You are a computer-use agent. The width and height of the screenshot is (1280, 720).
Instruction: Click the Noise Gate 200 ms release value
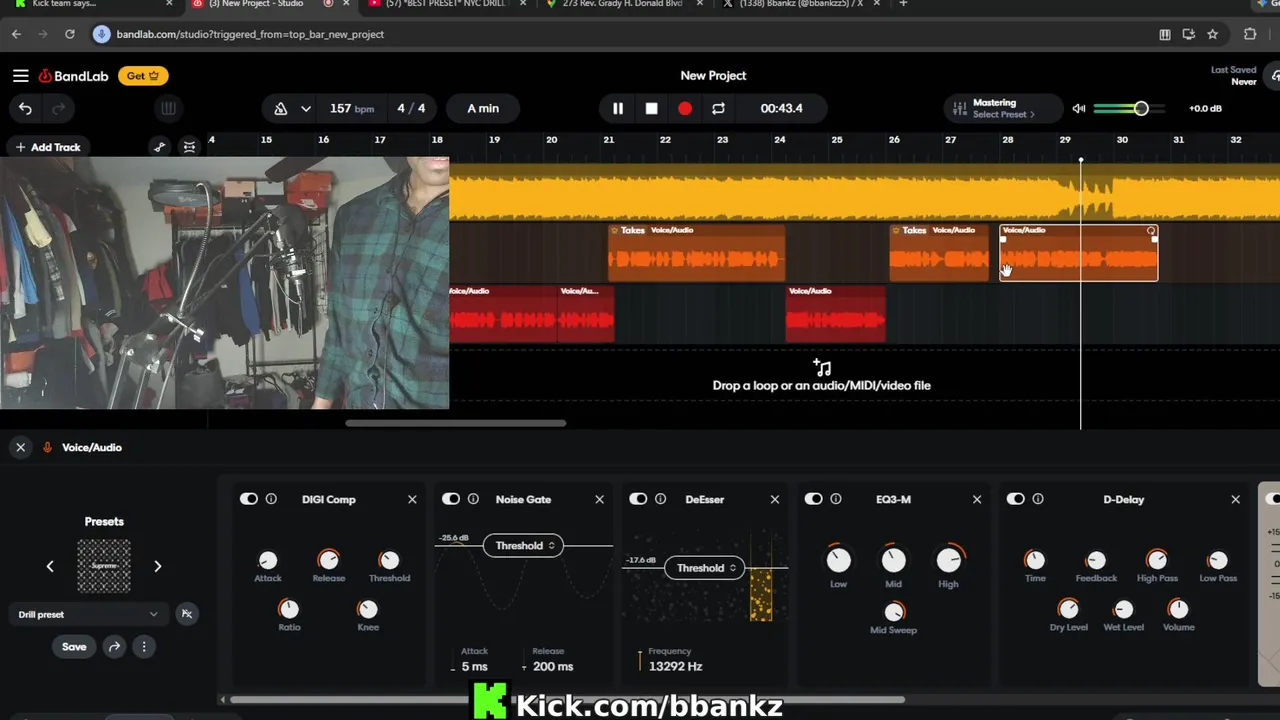pyautogui.click(x=553, y=667)
